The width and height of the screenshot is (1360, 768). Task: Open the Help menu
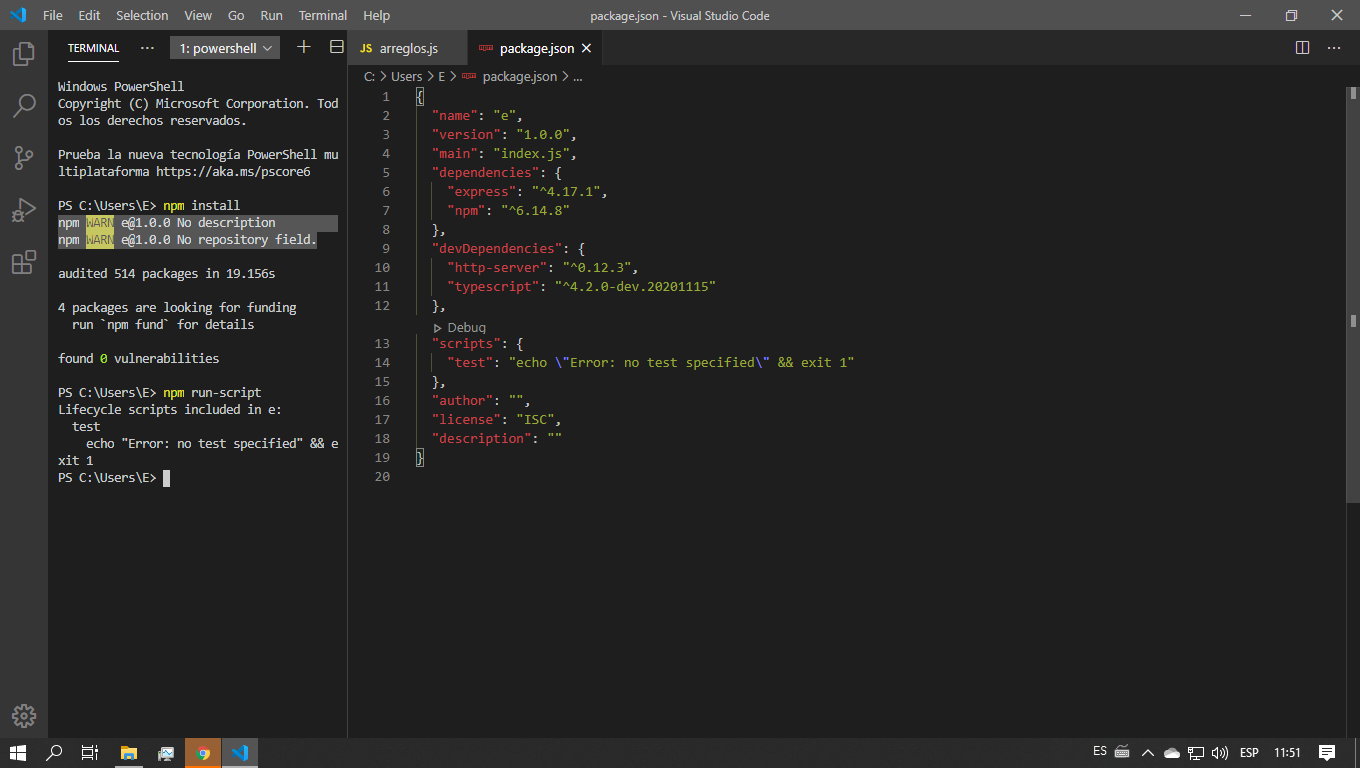[x=377, y=15]
